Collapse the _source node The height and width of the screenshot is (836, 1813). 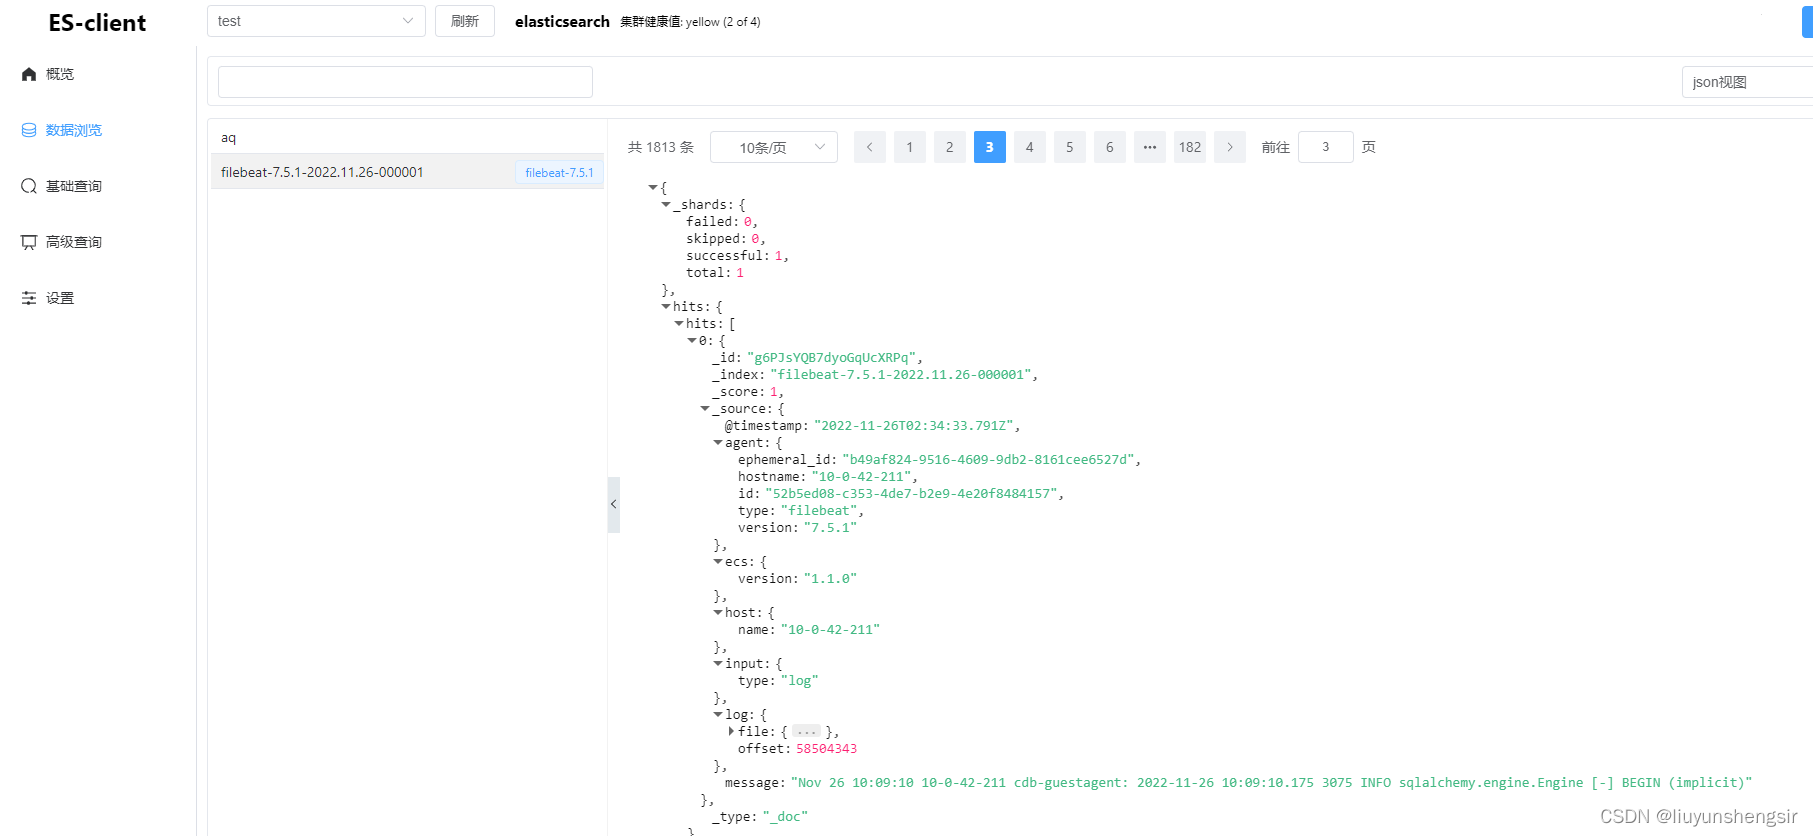pyautogui.click(x=705, y=408)
